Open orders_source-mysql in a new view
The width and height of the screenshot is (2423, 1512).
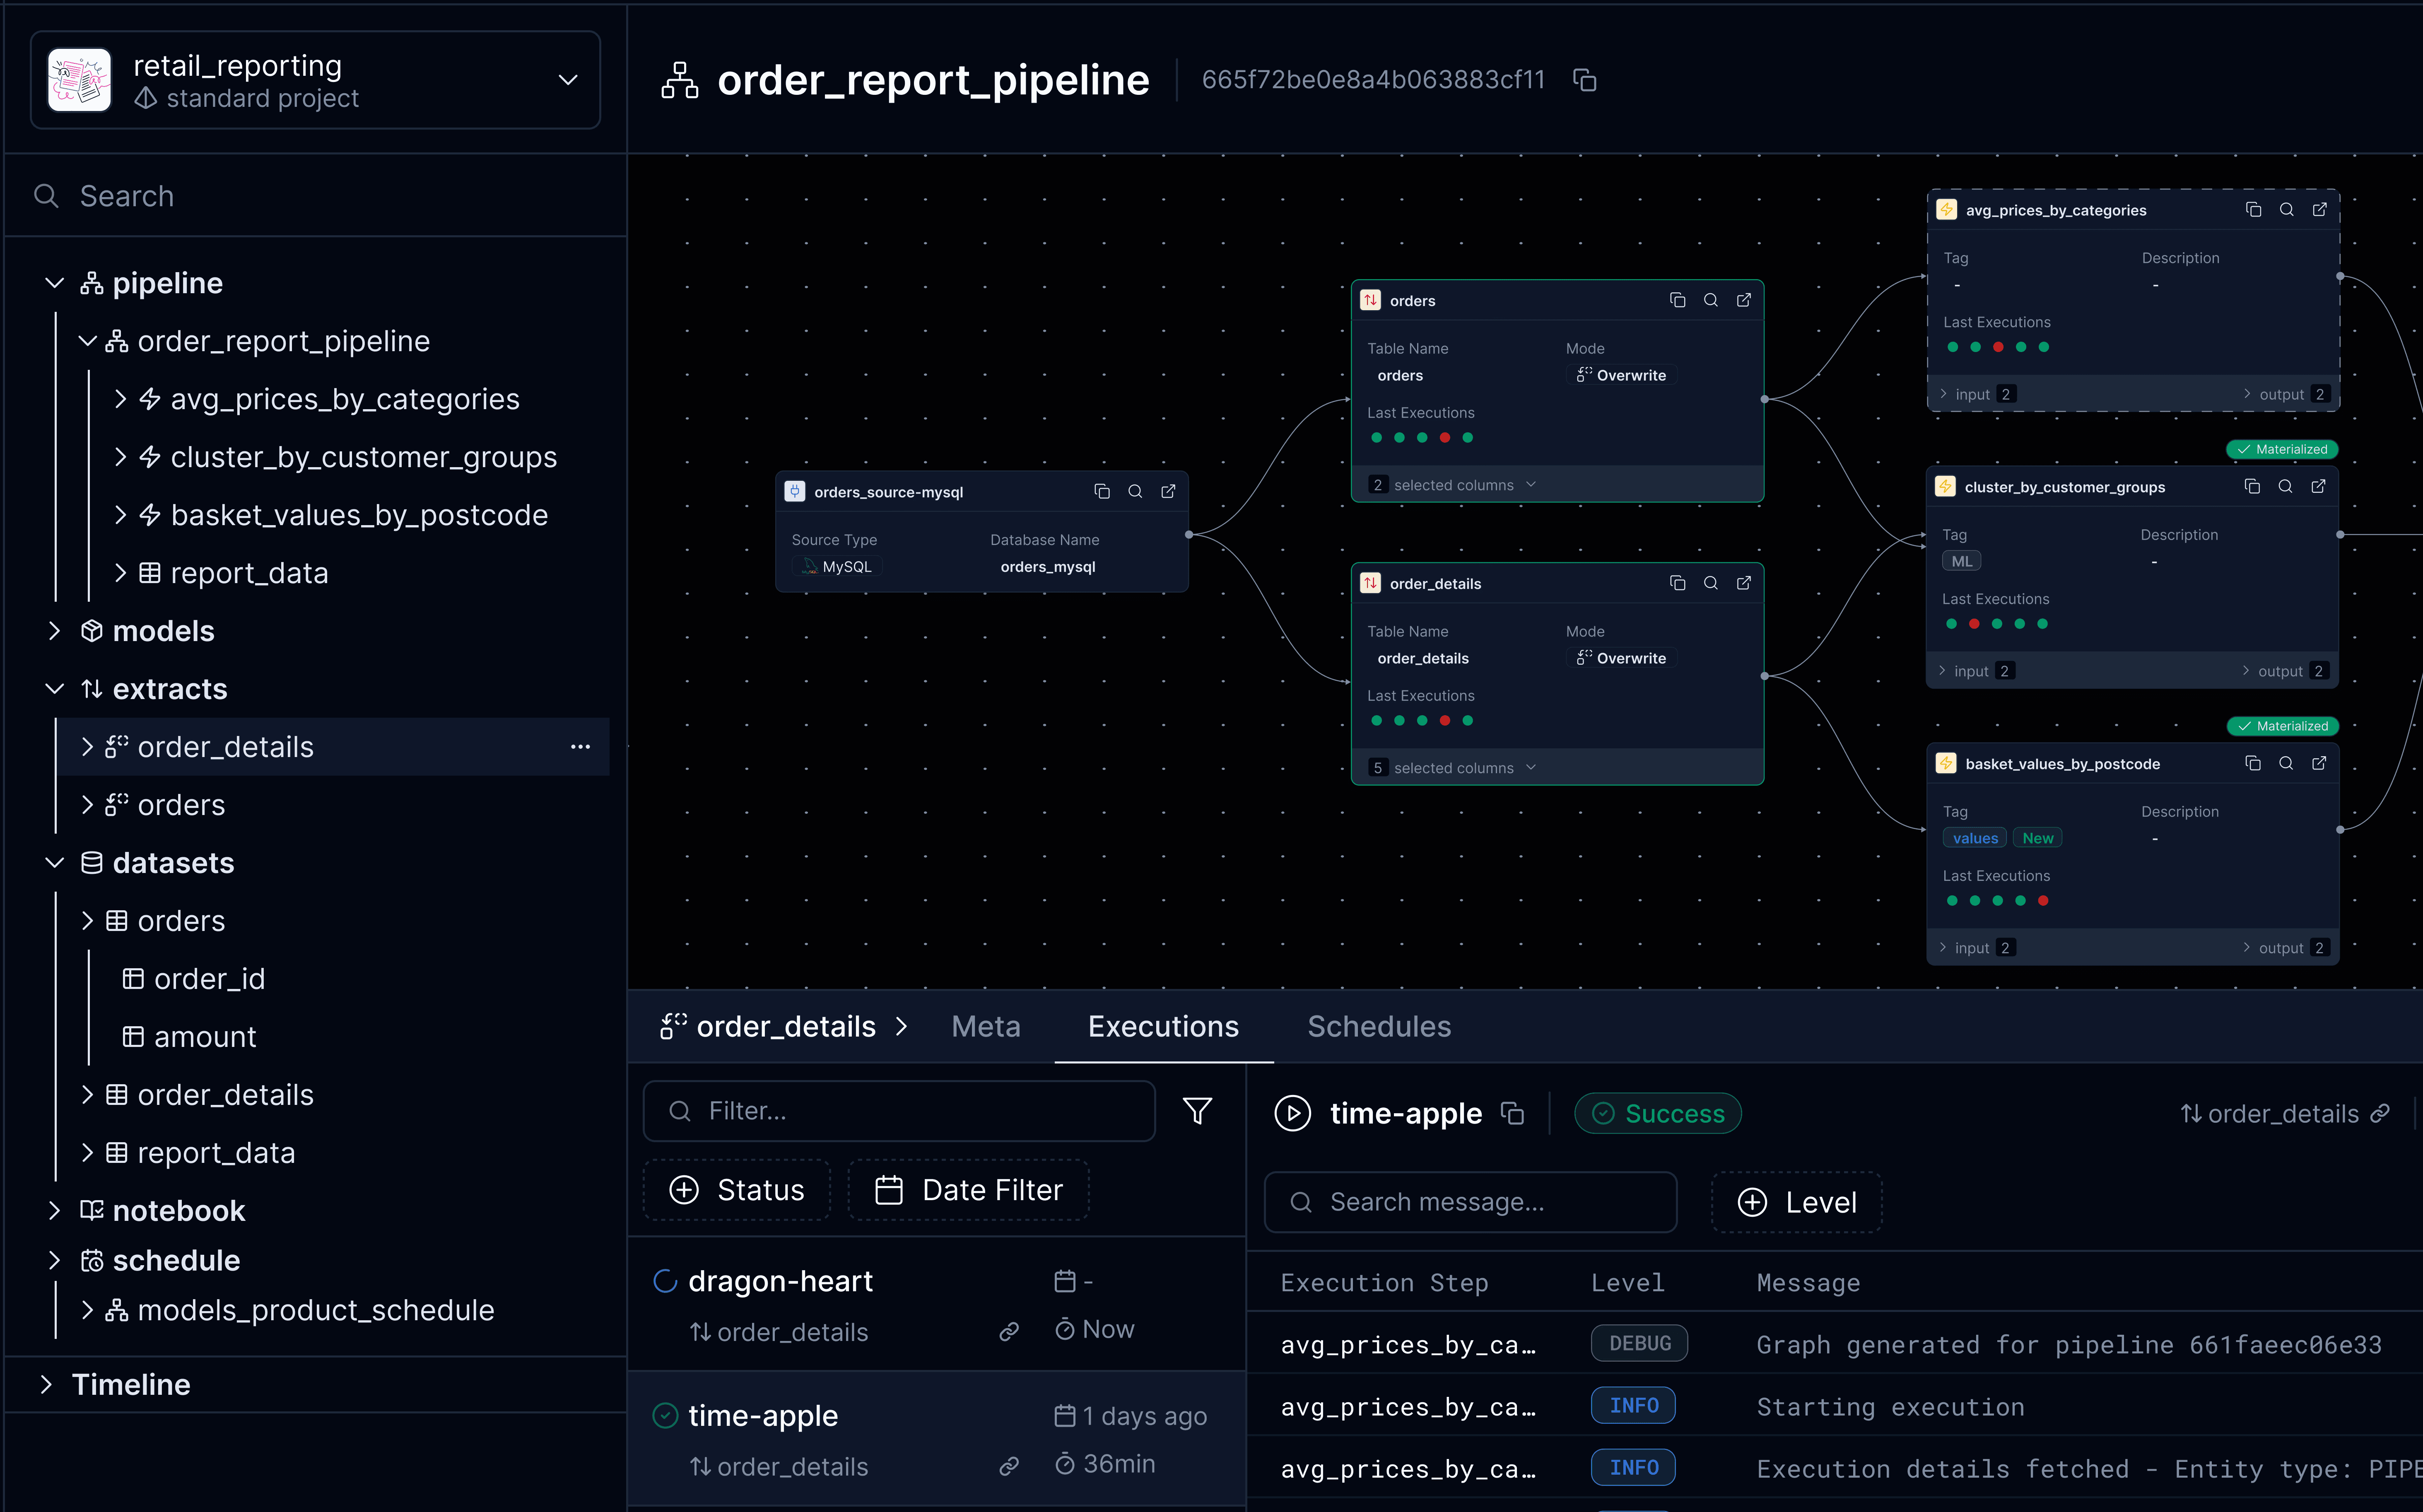click(1168, 491)
